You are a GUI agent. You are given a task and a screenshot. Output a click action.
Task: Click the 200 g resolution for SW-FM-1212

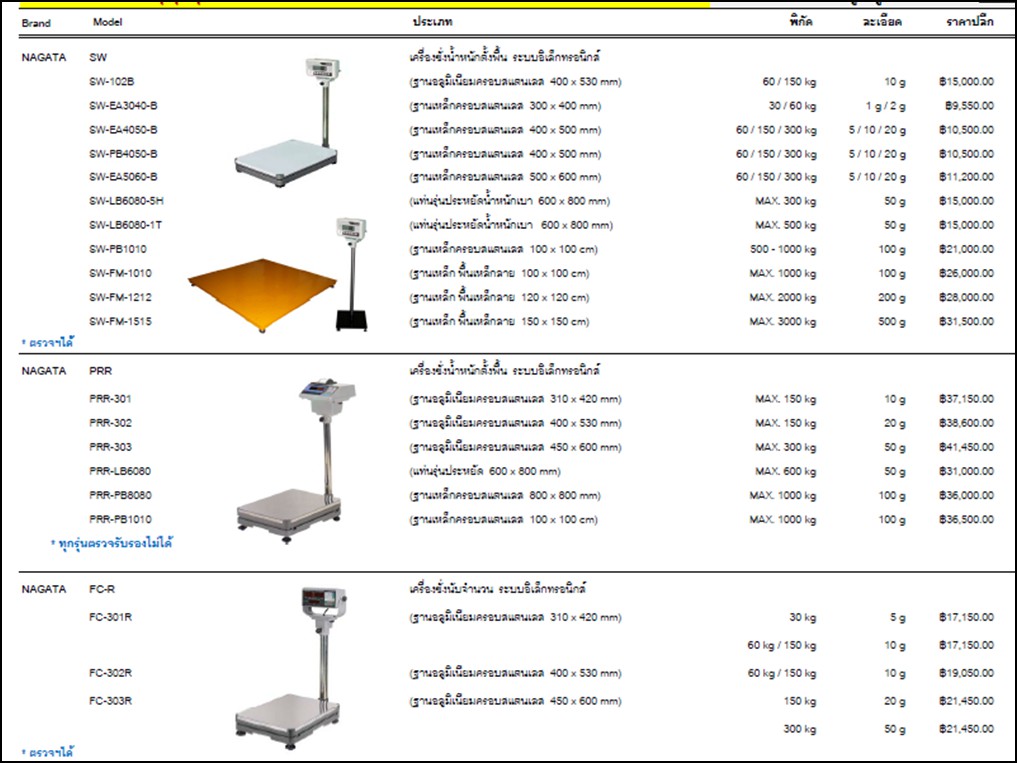pyautogui.click(x=892, y=297)
